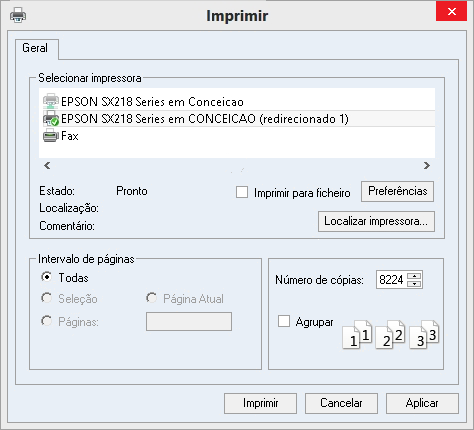
Task: Select the Todas radio button
Action: 47,277
